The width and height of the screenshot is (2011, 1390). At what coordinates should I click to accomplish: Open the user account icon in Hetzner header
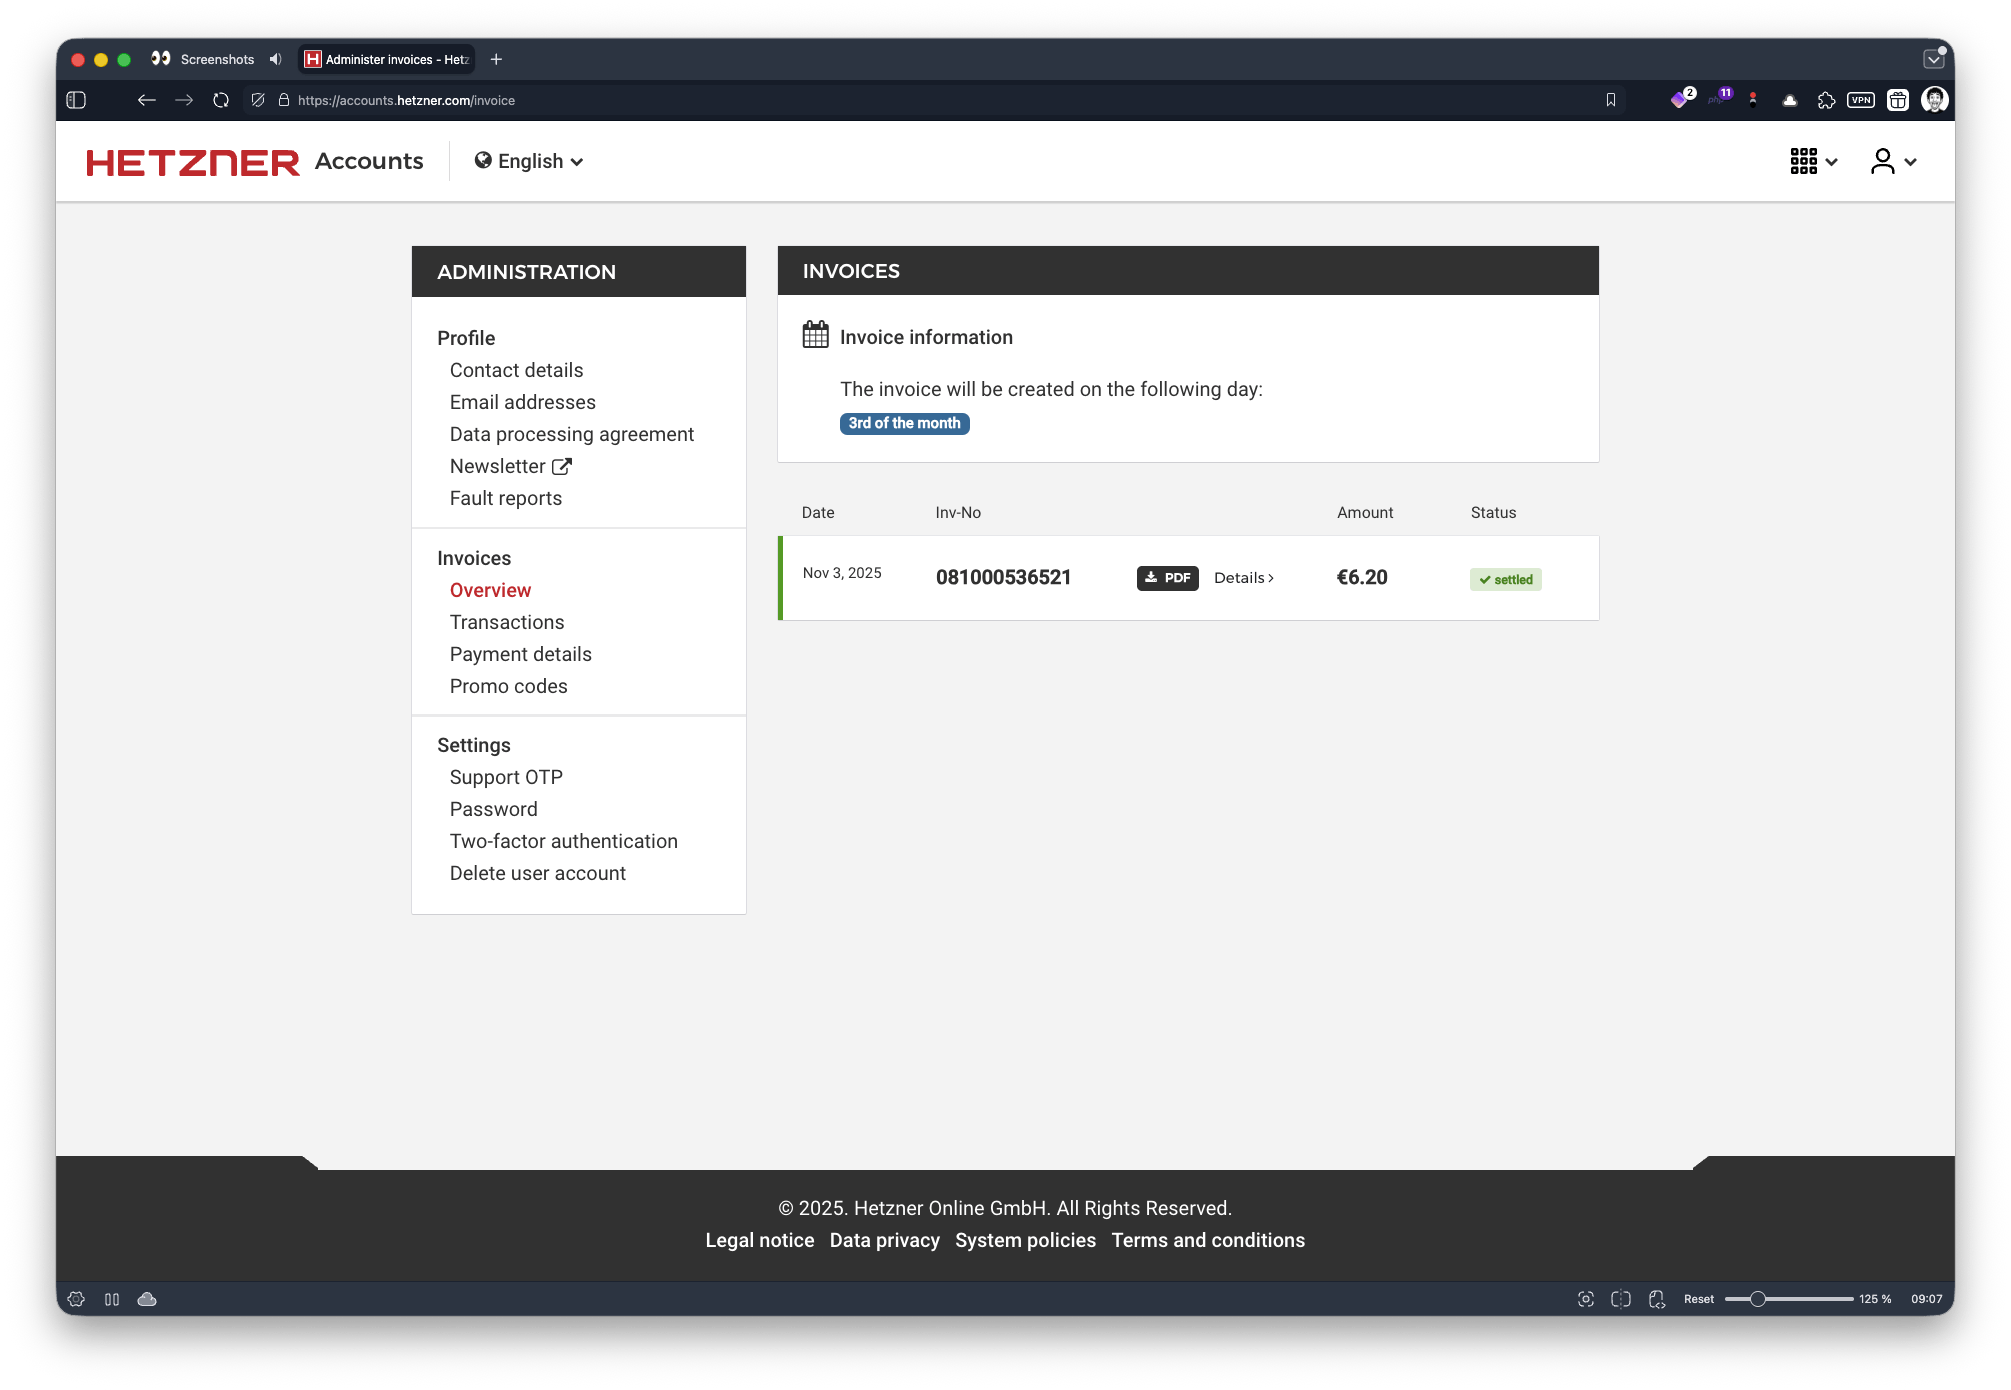coord(1883,160)
